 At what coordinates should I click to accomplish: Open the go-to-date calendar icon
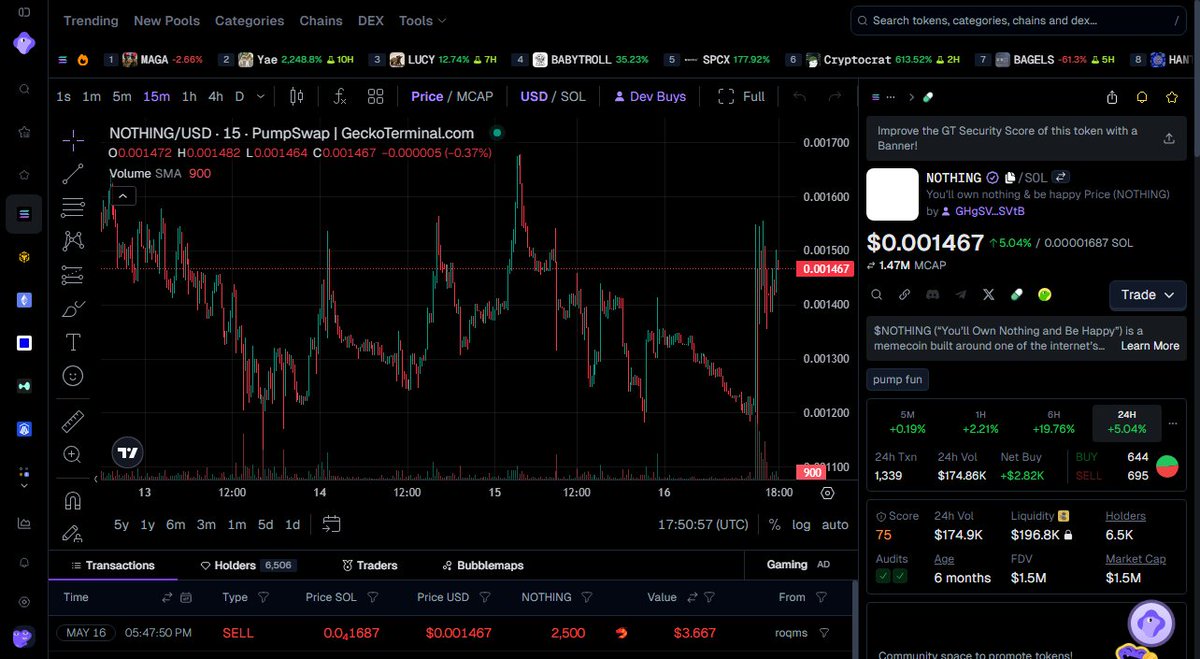click(x=332, y=524)
